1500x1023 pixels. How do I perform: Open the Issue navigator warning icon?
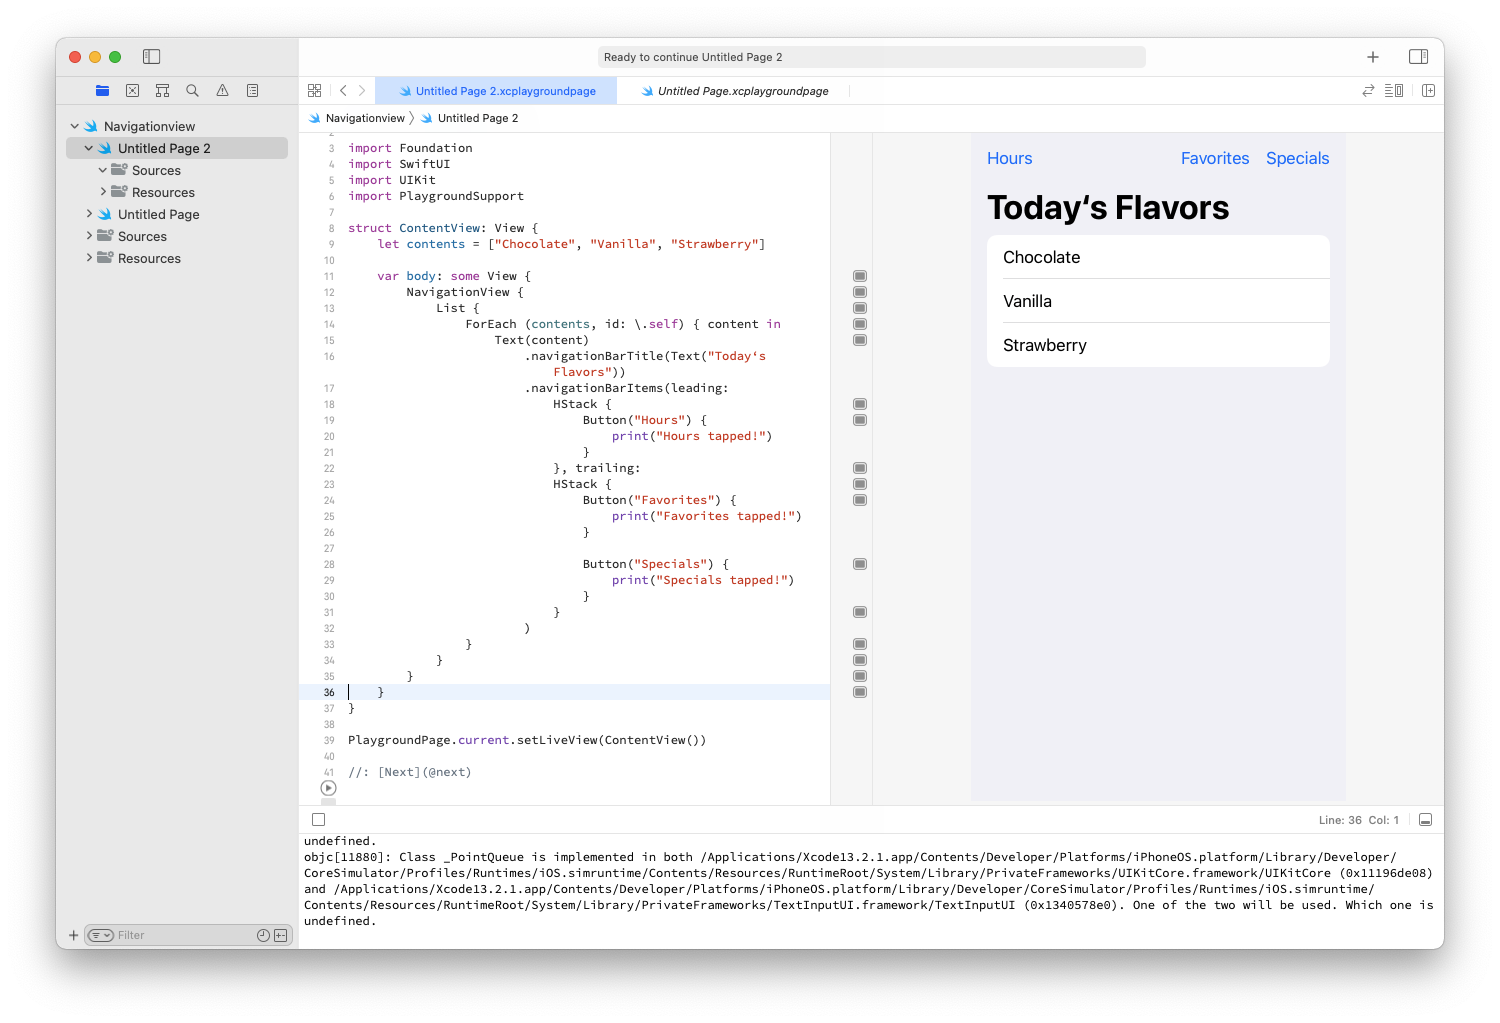click(x=222, y=90)
